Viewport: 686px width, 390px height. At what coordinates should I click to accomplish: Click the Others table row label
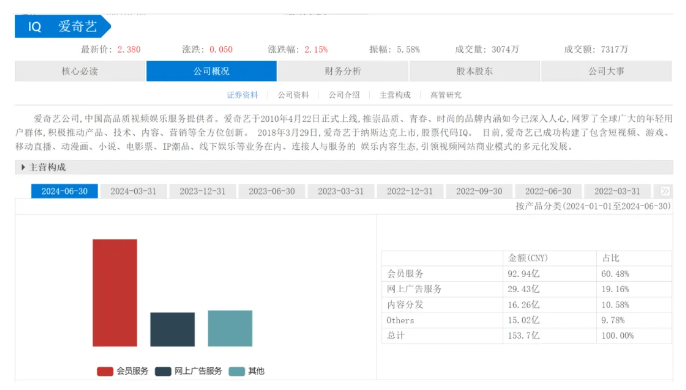coord(400,320)
